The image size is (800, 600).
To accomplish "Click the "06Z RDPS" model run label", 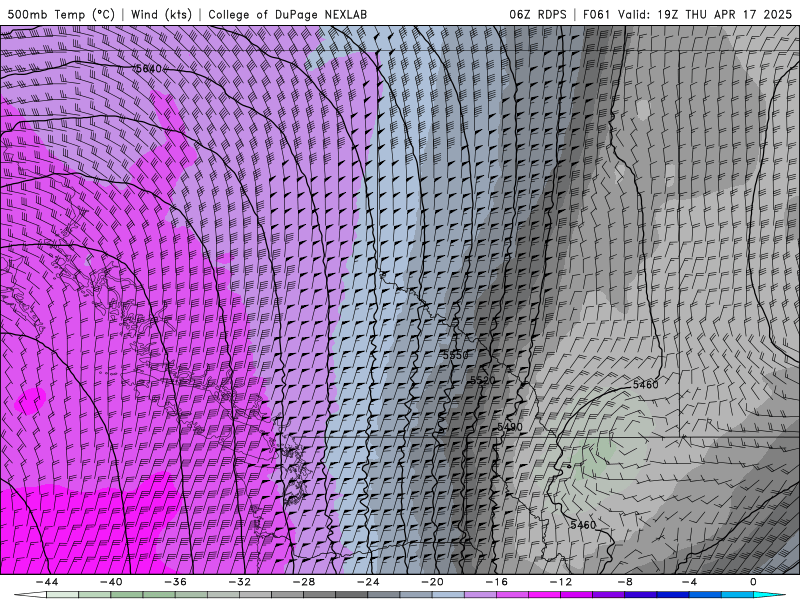I will 538,14.
